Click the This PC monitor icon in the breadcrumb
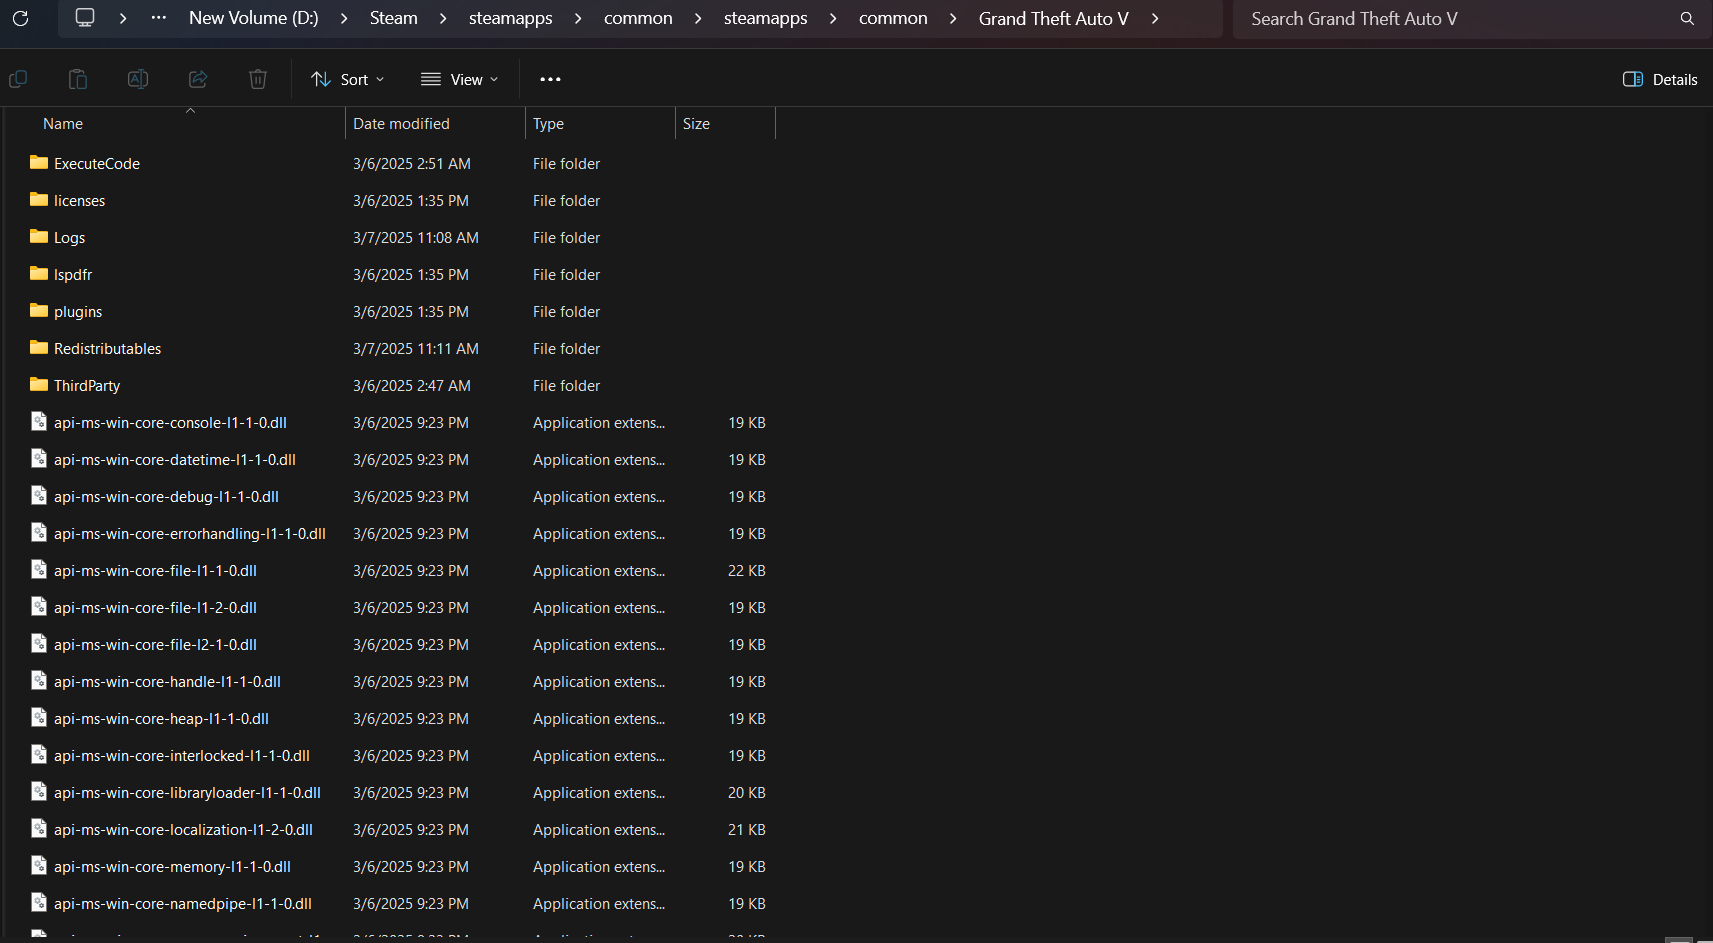 [85, 18]
